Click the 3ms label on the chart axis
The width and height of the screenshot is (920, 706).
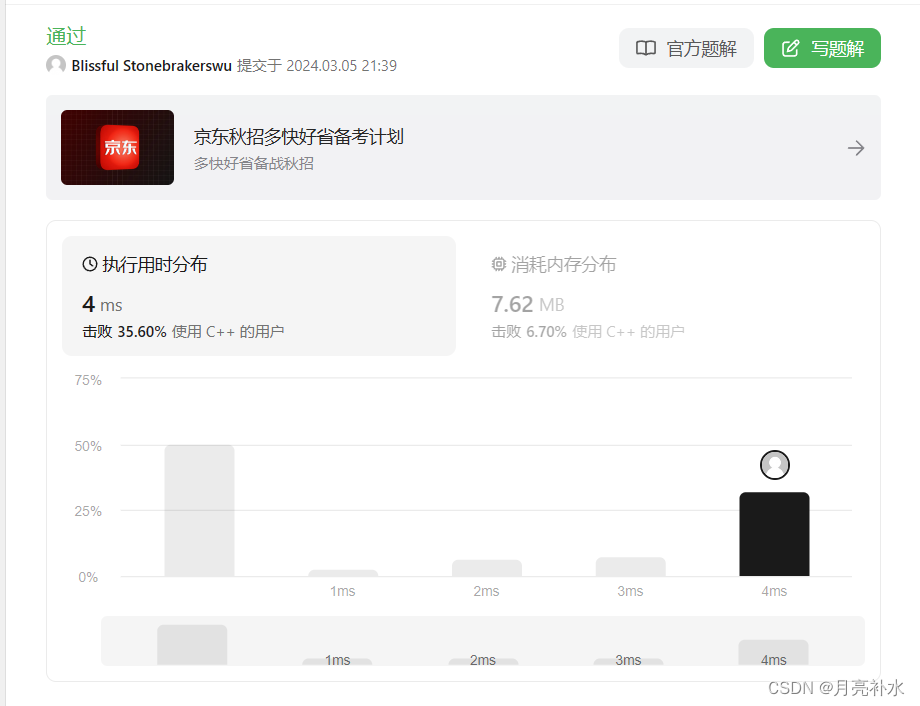[x=629, y=591]
